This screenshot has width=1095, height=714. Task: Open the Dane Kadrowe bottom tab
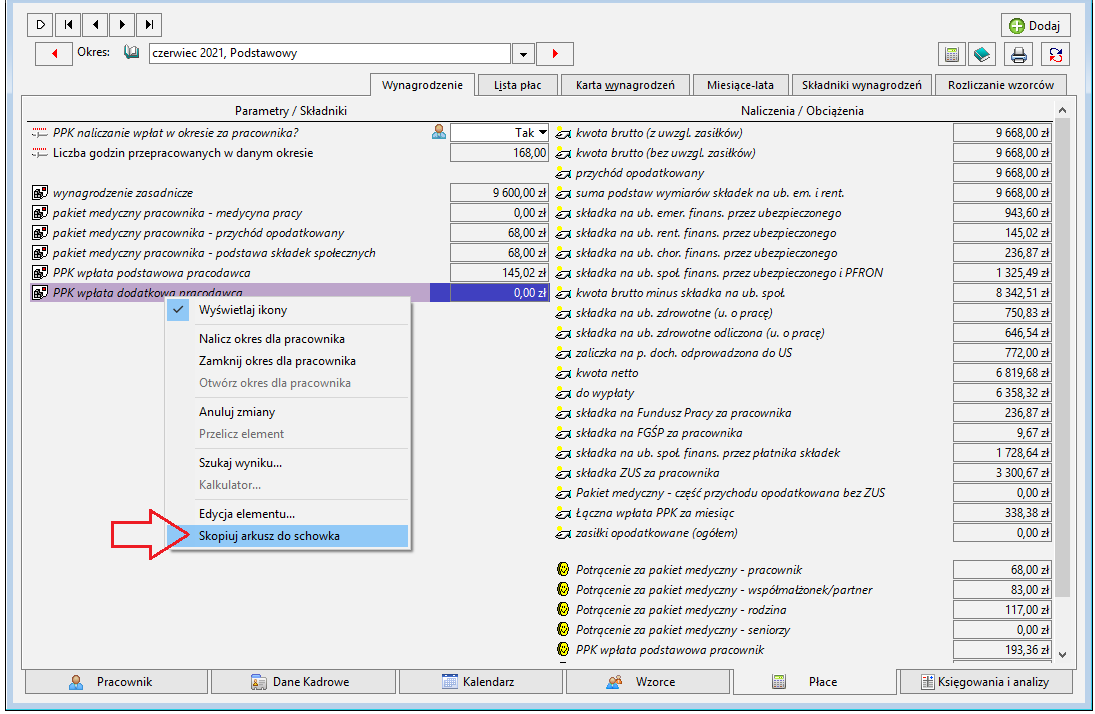pos(303,682)
